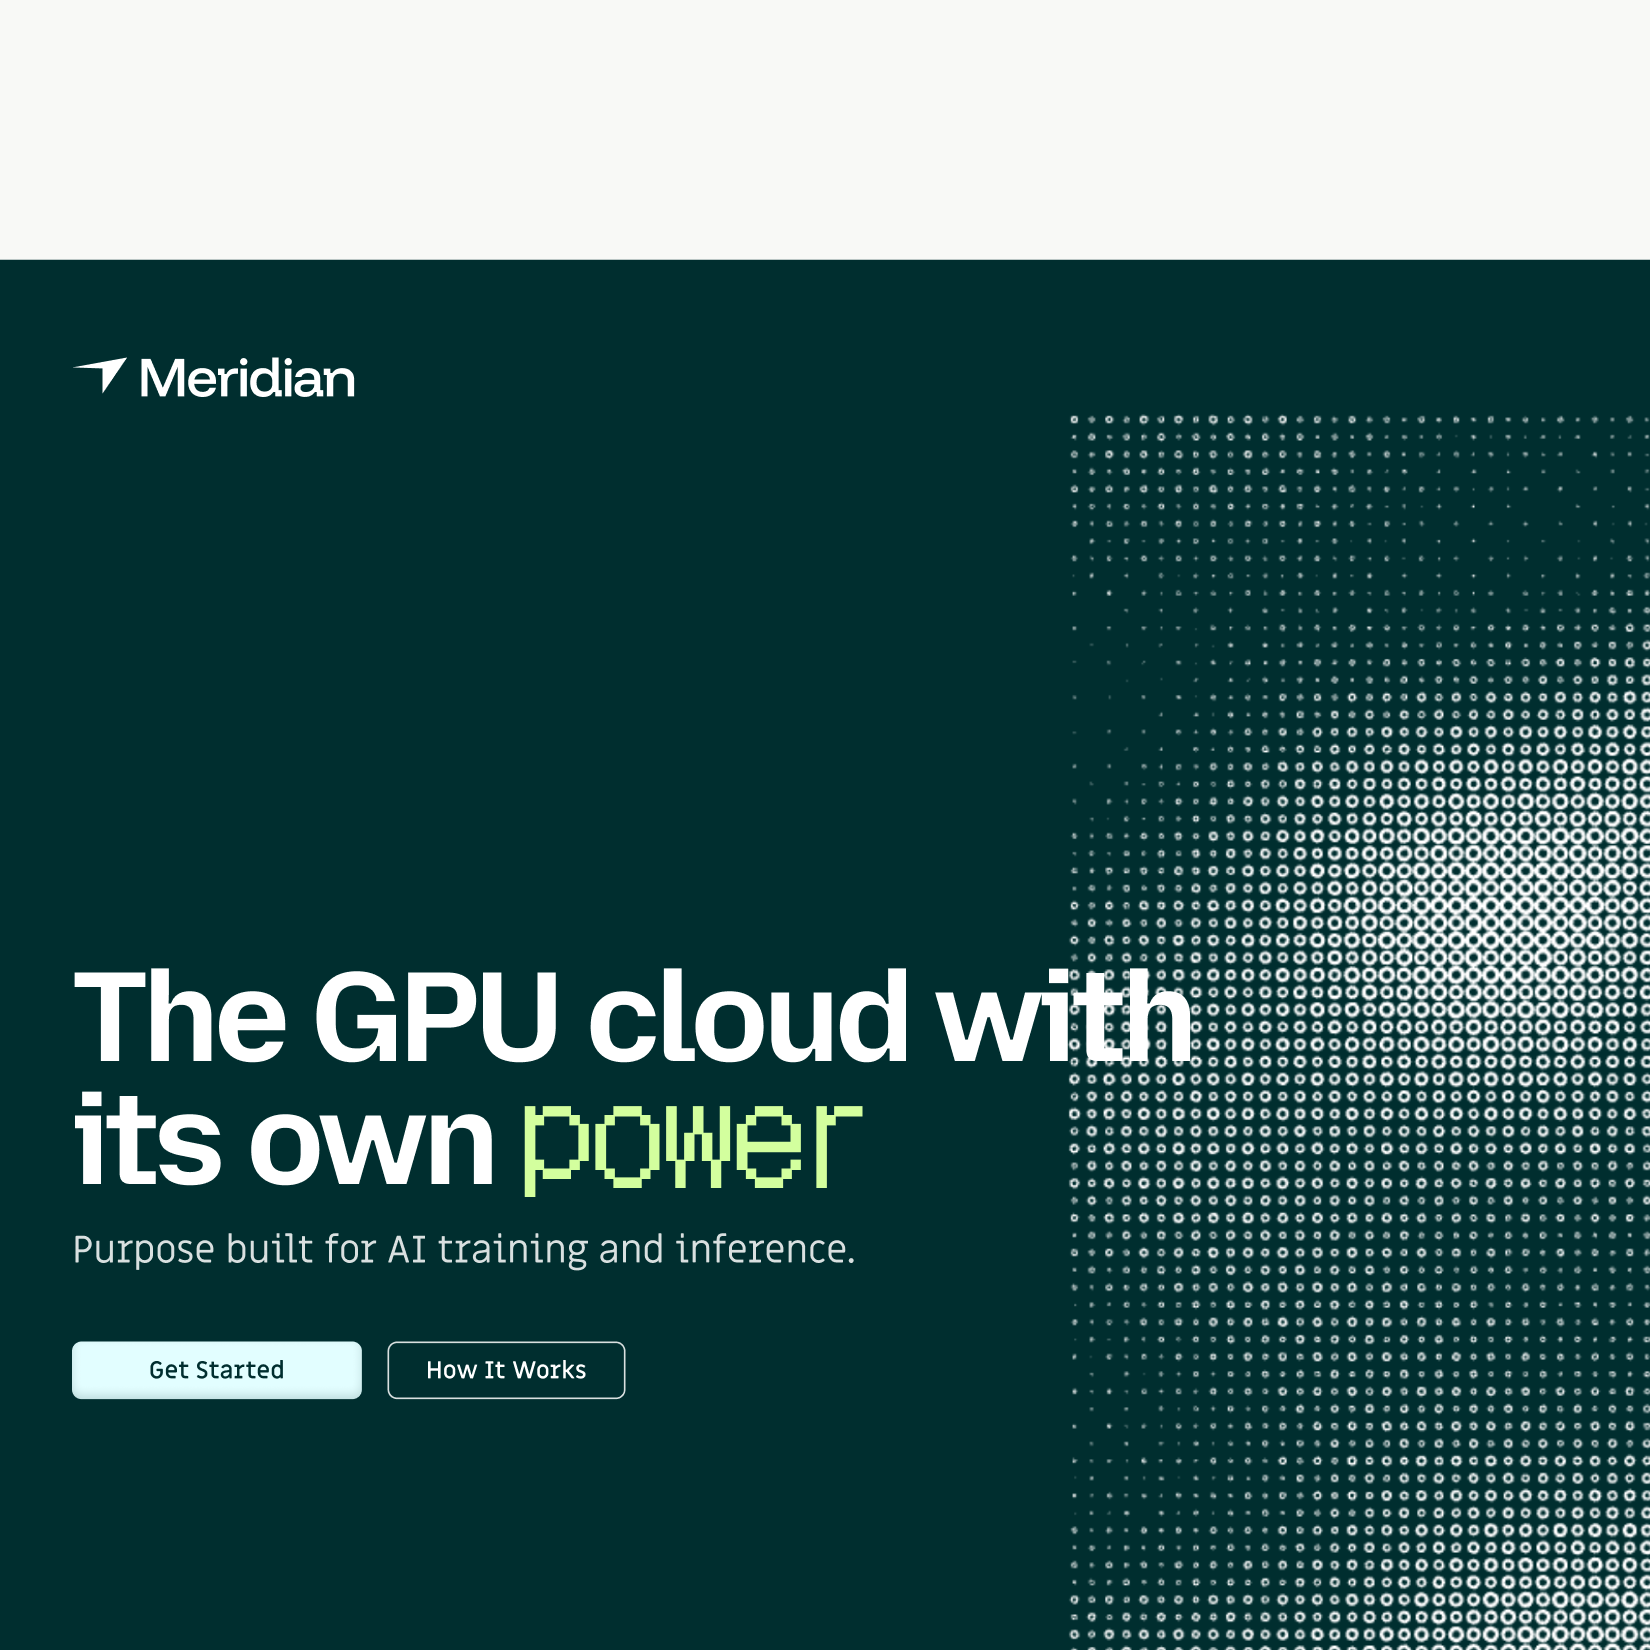This screenshot has width=1650, height=1650.
Task: Click the Meridian arrow logo icon
Action: click(101, 375)
